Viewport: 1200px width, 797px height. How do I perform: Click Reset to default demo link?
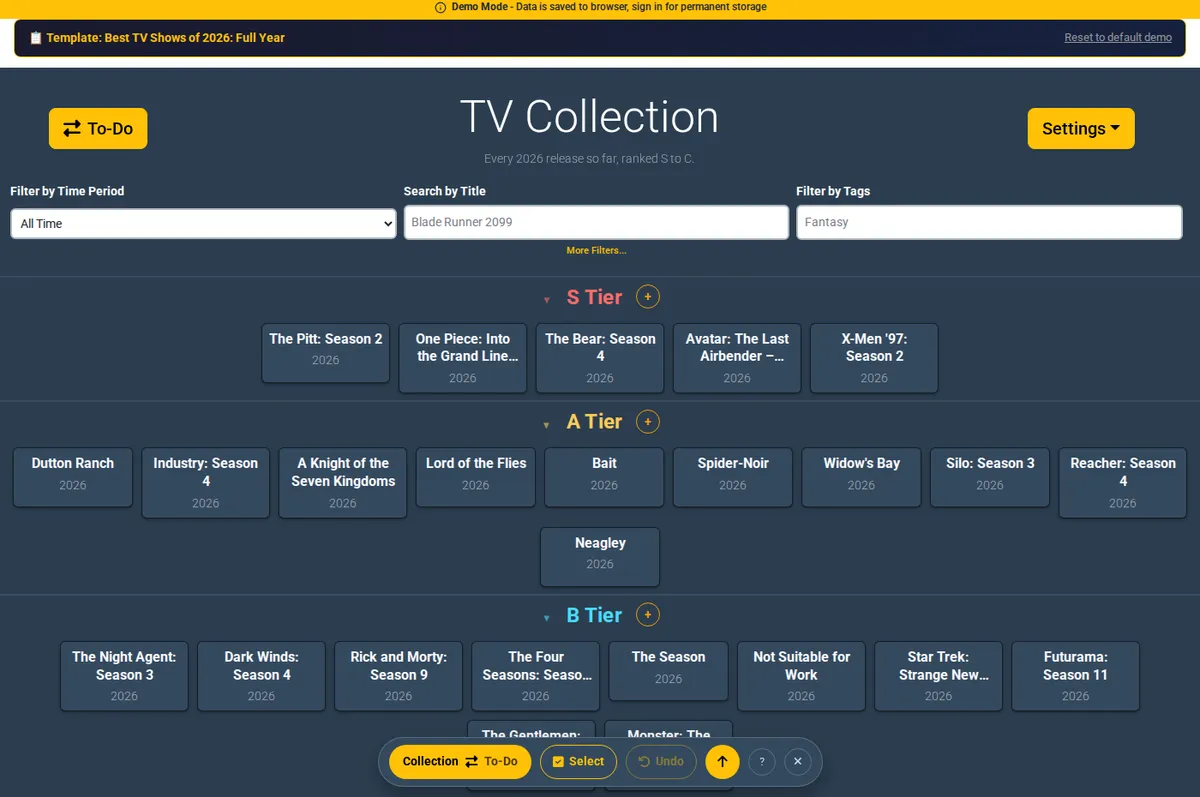click(x=1118, y=38)
